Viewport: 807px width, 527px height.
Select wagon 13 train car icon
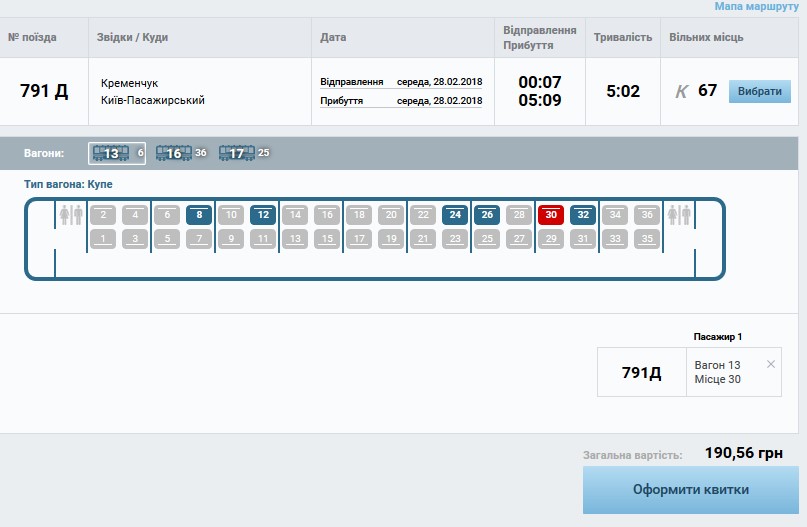click(111, 153)
